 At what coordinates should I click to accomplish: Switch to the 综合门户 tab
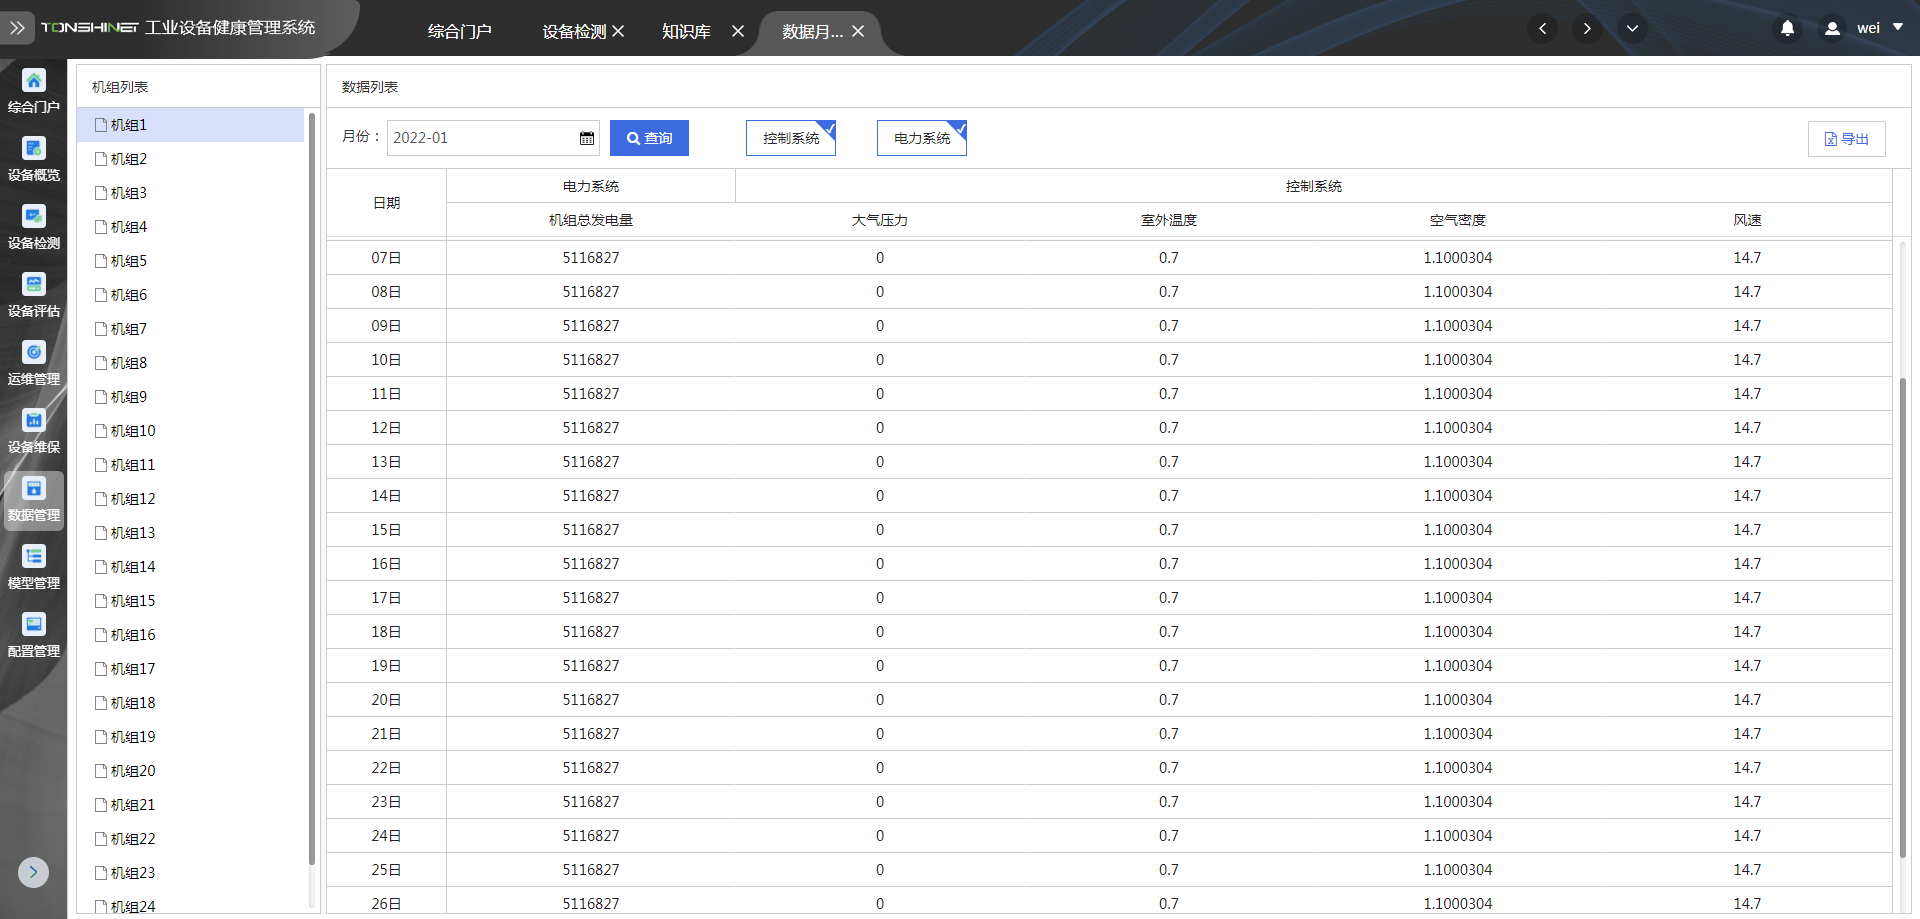[460, 32]
